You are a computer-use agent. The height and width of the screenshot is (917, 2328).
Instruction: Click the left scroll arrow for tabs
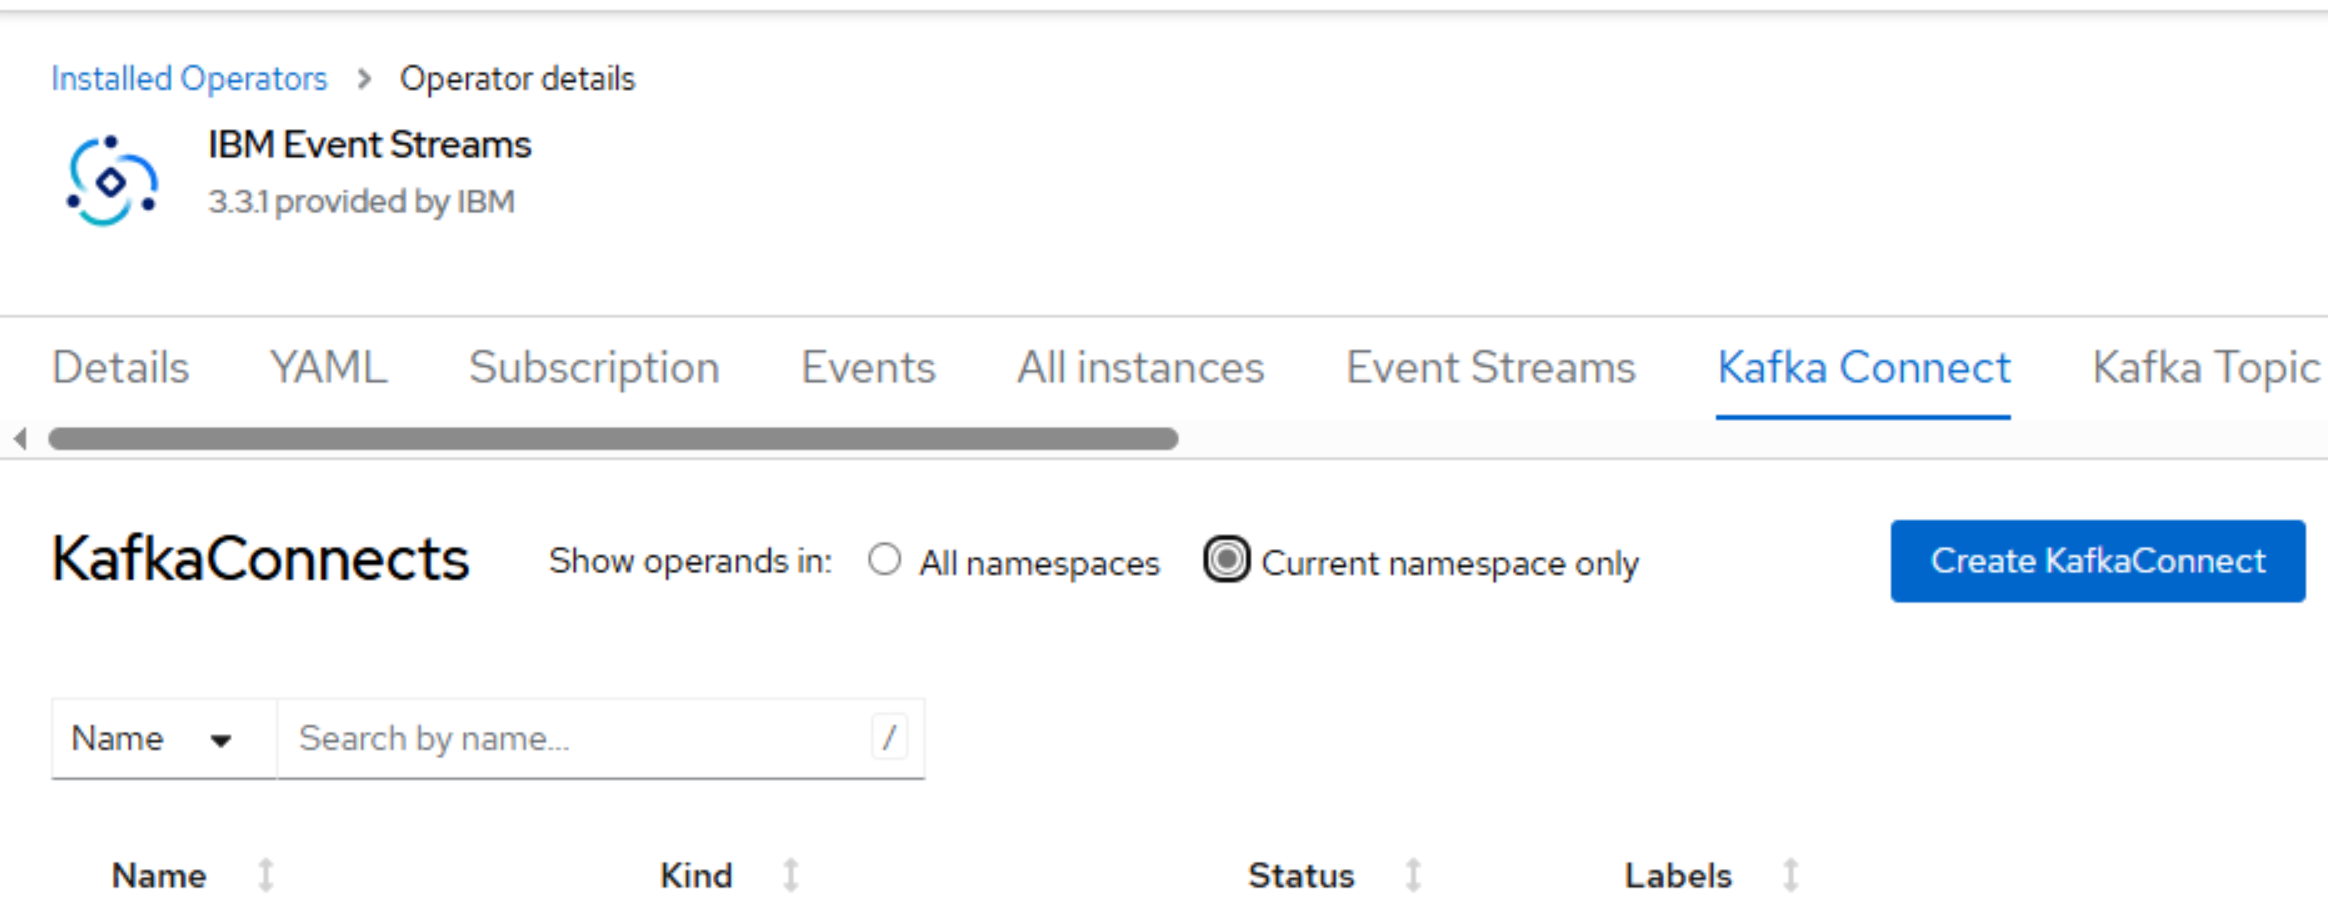[x=20, y=438]
